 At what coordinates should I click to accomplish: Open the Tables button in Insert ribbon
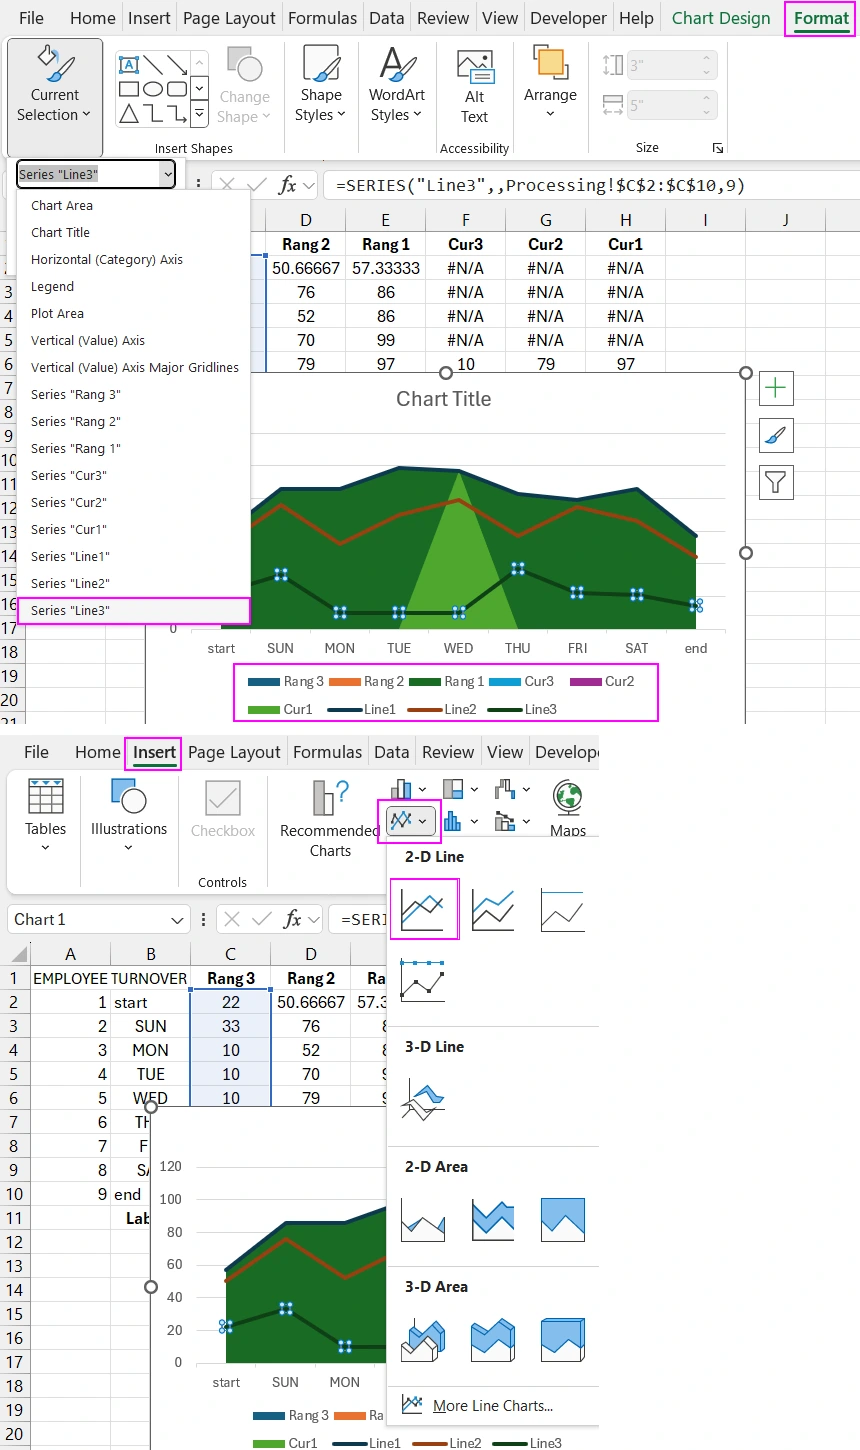[46, 815]
